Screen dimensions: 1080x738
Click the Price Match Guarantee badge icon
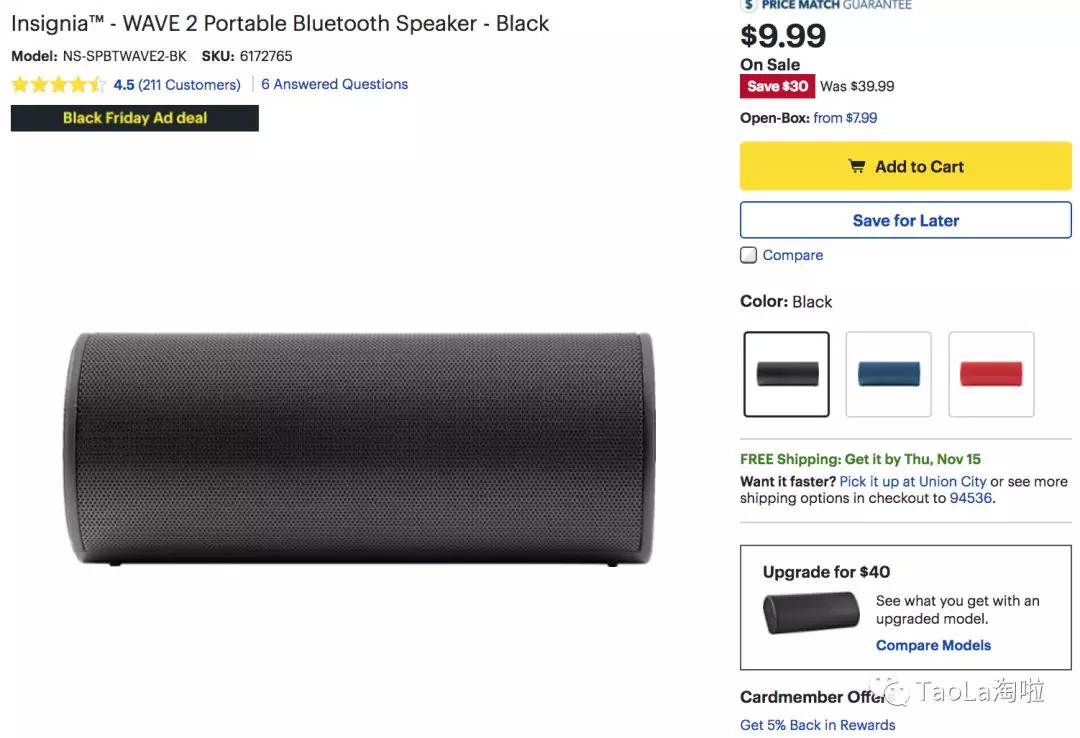click(749, 5)
